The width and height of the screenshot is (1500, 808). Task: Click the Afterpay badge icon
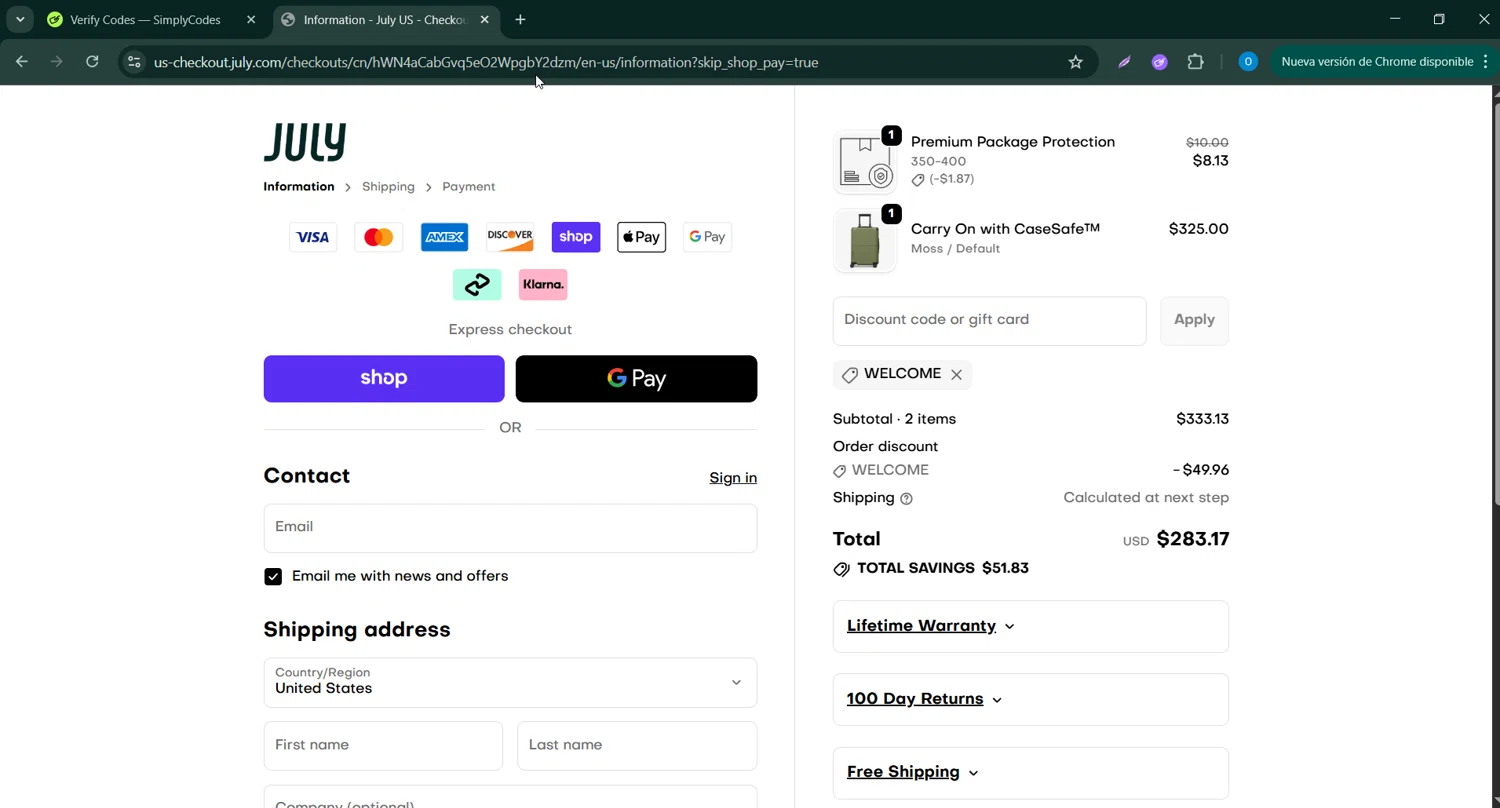click(477, 285)
